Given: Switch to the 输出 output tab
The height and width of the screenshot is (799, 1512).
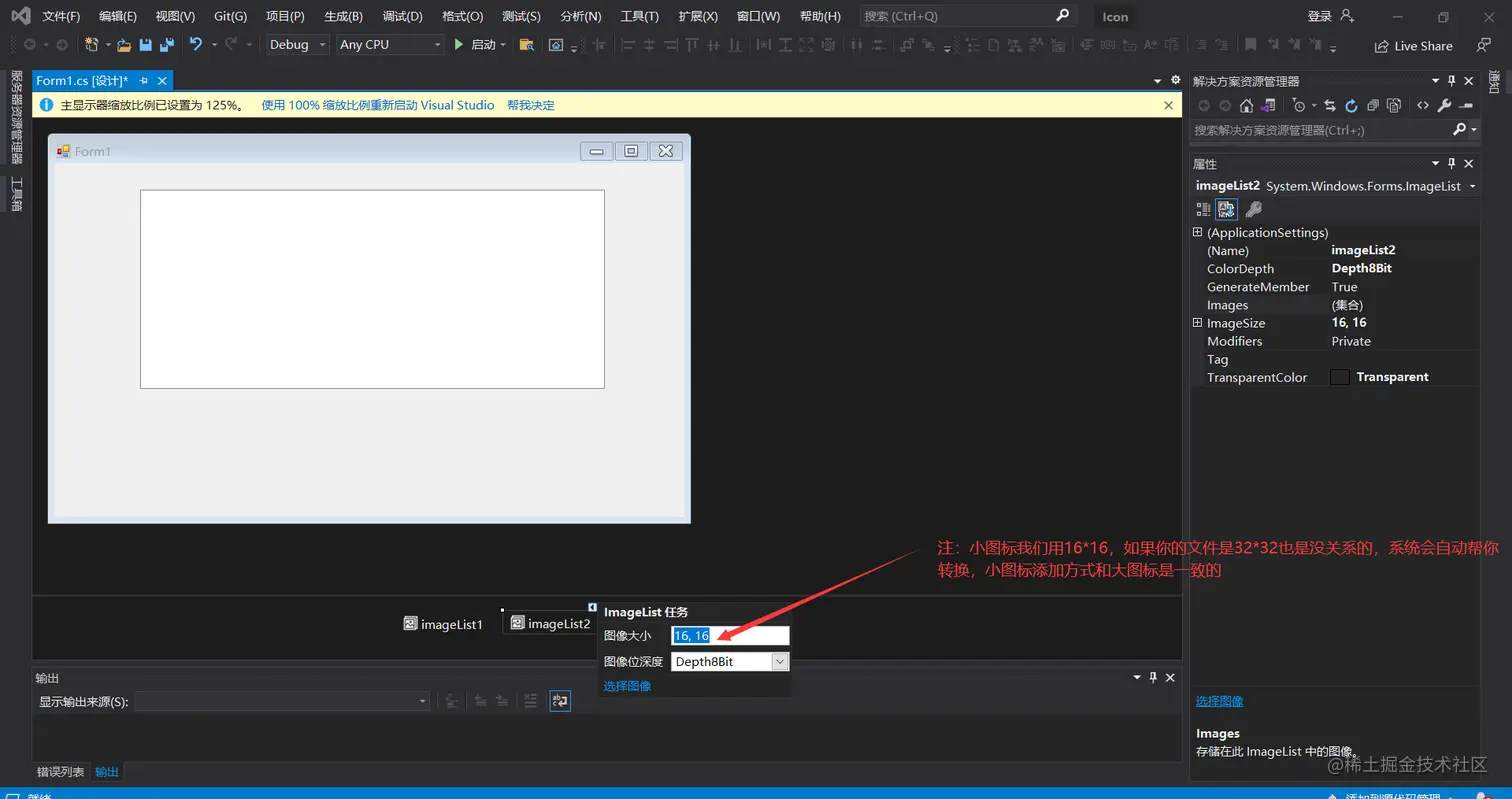Looking at the screenshot, I should point(106,772).
